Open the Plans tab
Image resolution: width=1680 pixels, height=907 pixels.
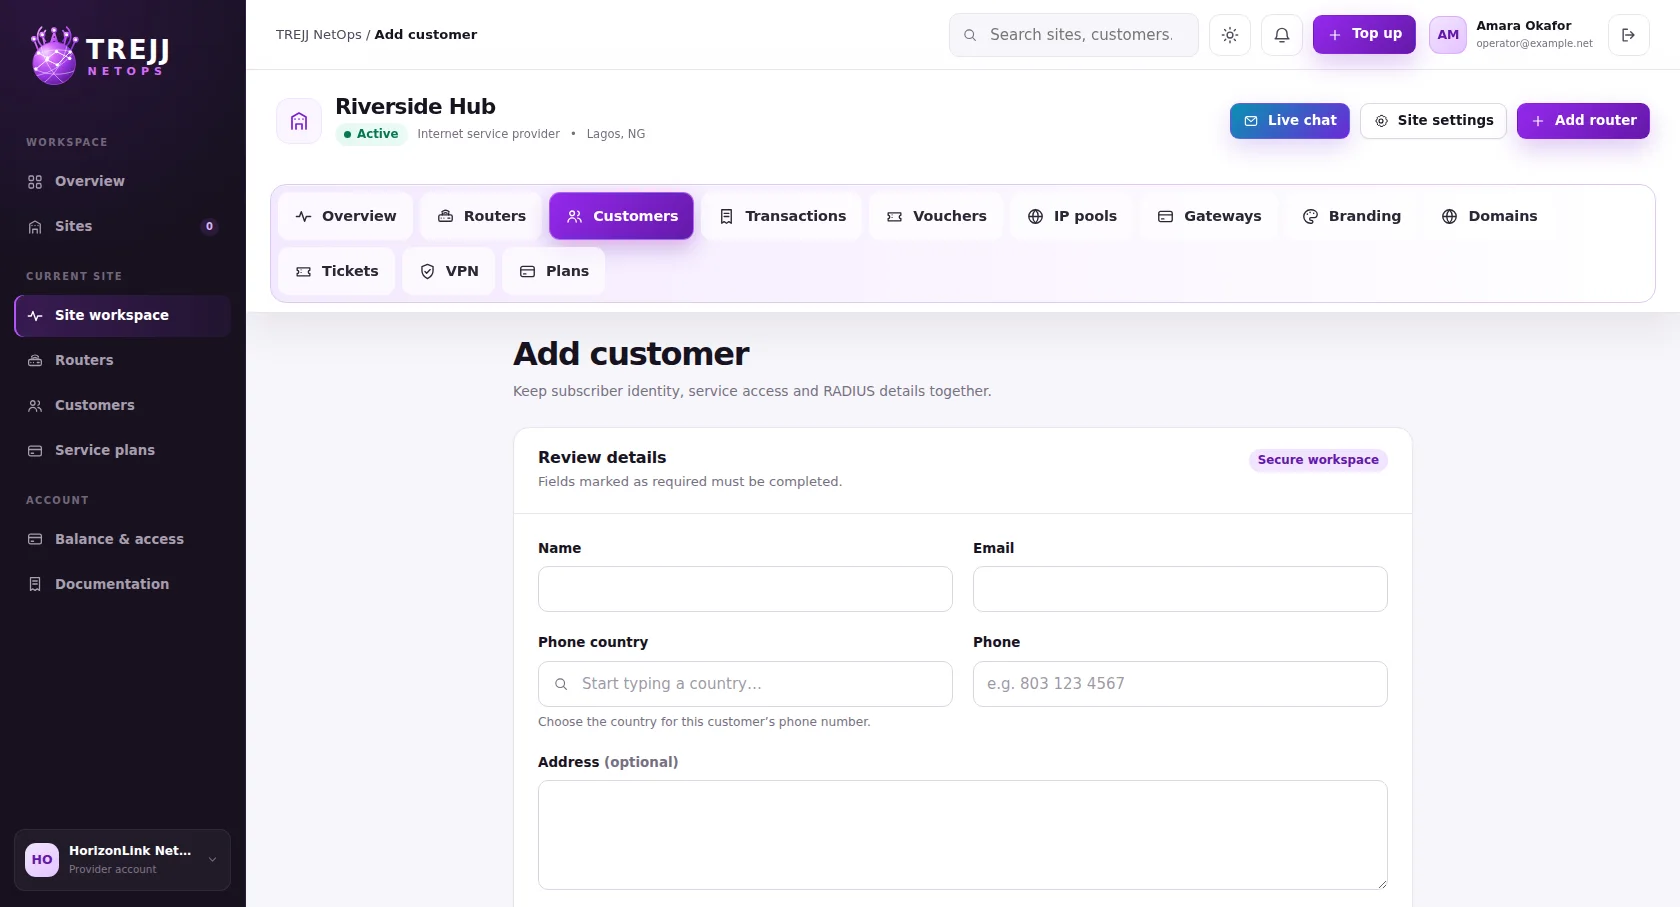tap(554, 271)
